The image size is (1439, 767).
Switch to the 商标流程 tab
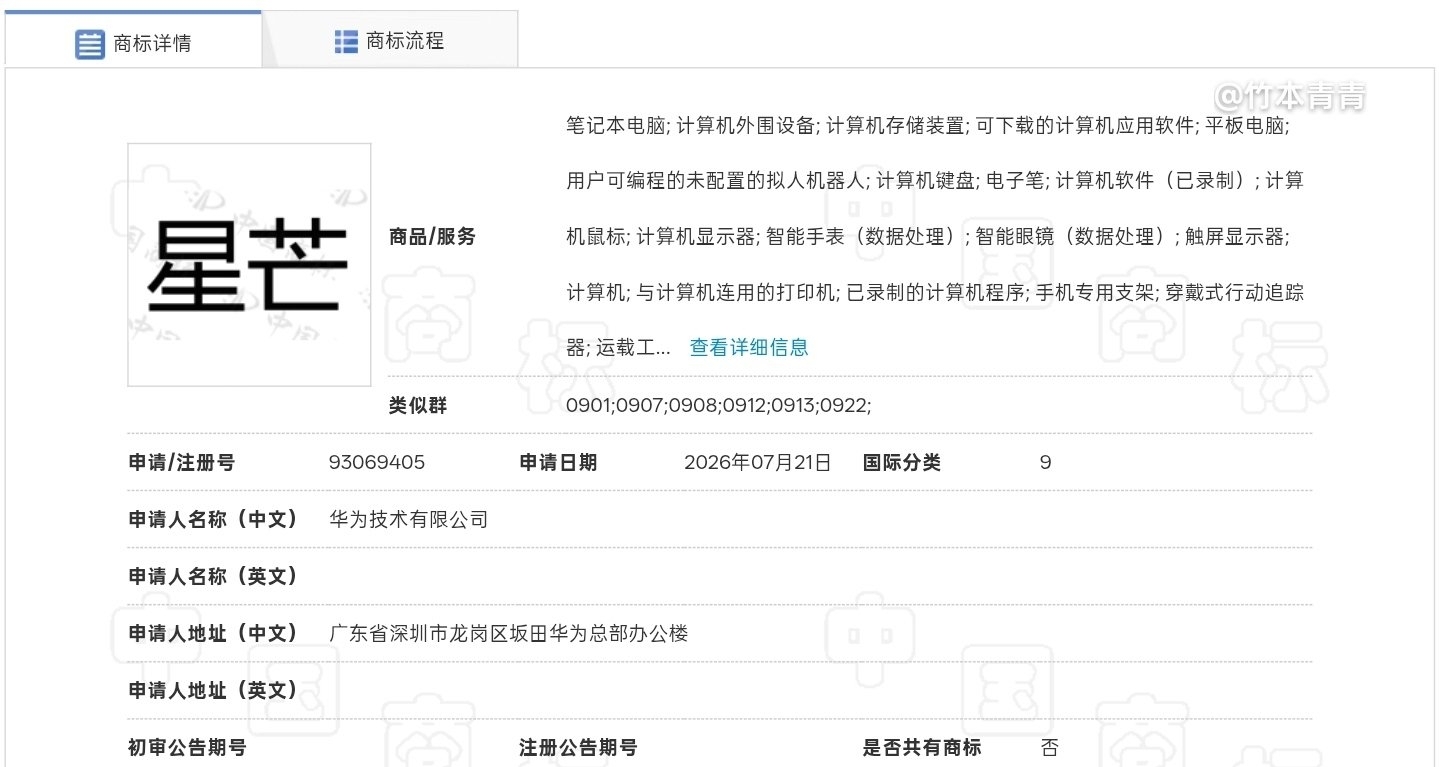[x=390, y=40]
